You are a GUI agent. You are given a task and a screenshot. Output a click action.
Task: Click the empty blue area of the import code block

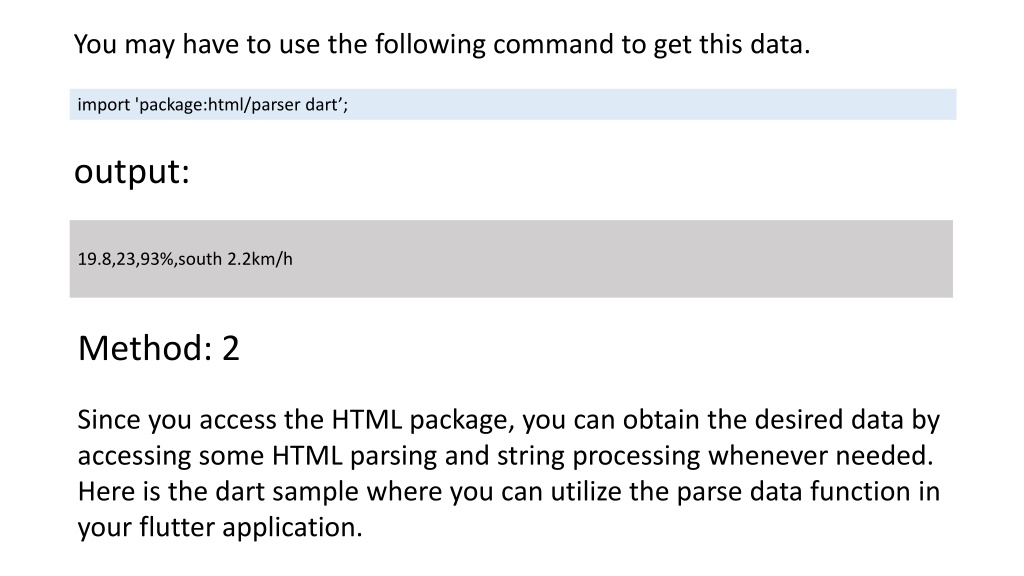pyautogui.click(x=653, y=104)
